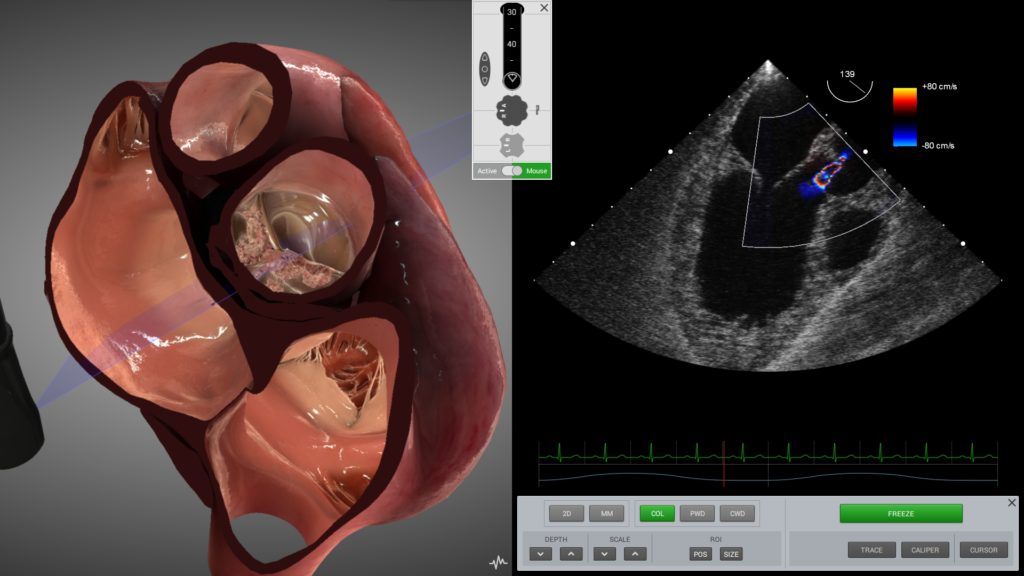Close the bottom ultrasound controls panel
This screenshot has width=1024, height=576.
pyautogui.click(x=1011, y=503)
